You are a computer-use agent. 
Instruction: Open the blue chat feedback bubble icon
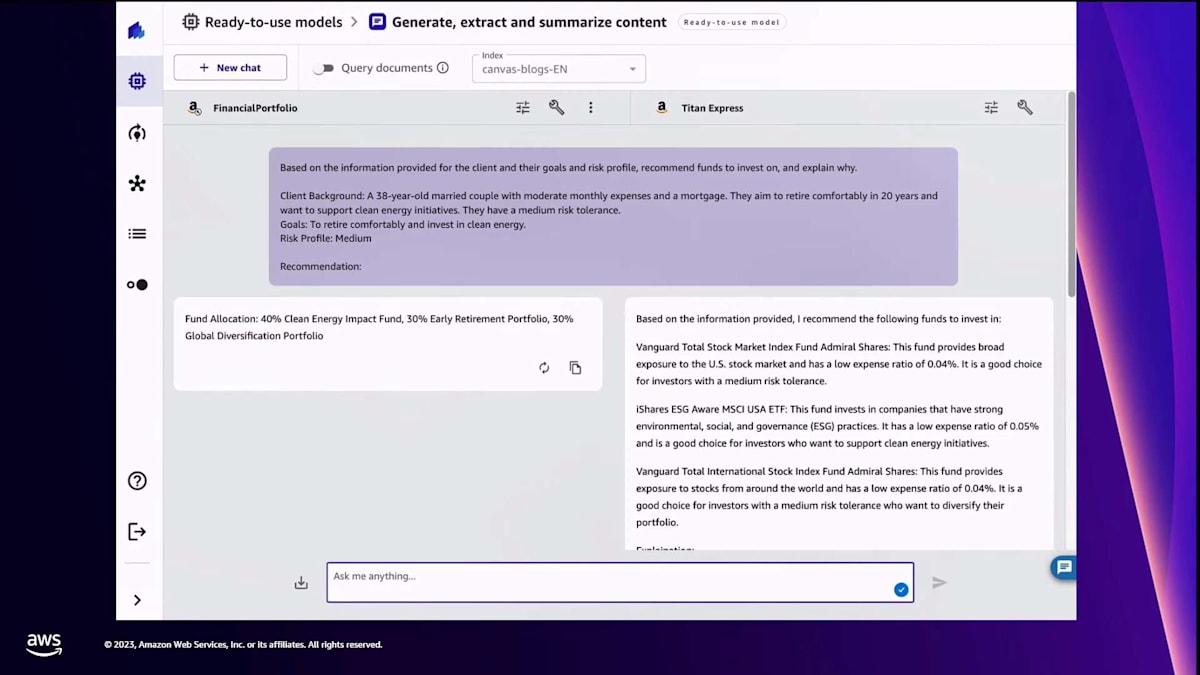click(x=1064, y=568)
